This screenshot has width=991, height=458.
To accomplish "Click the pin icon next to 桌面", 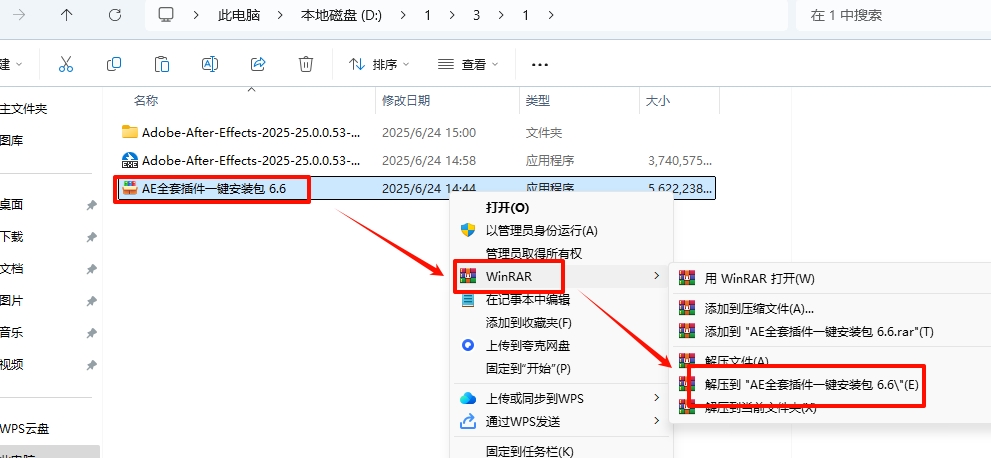I will click(92, 205).
